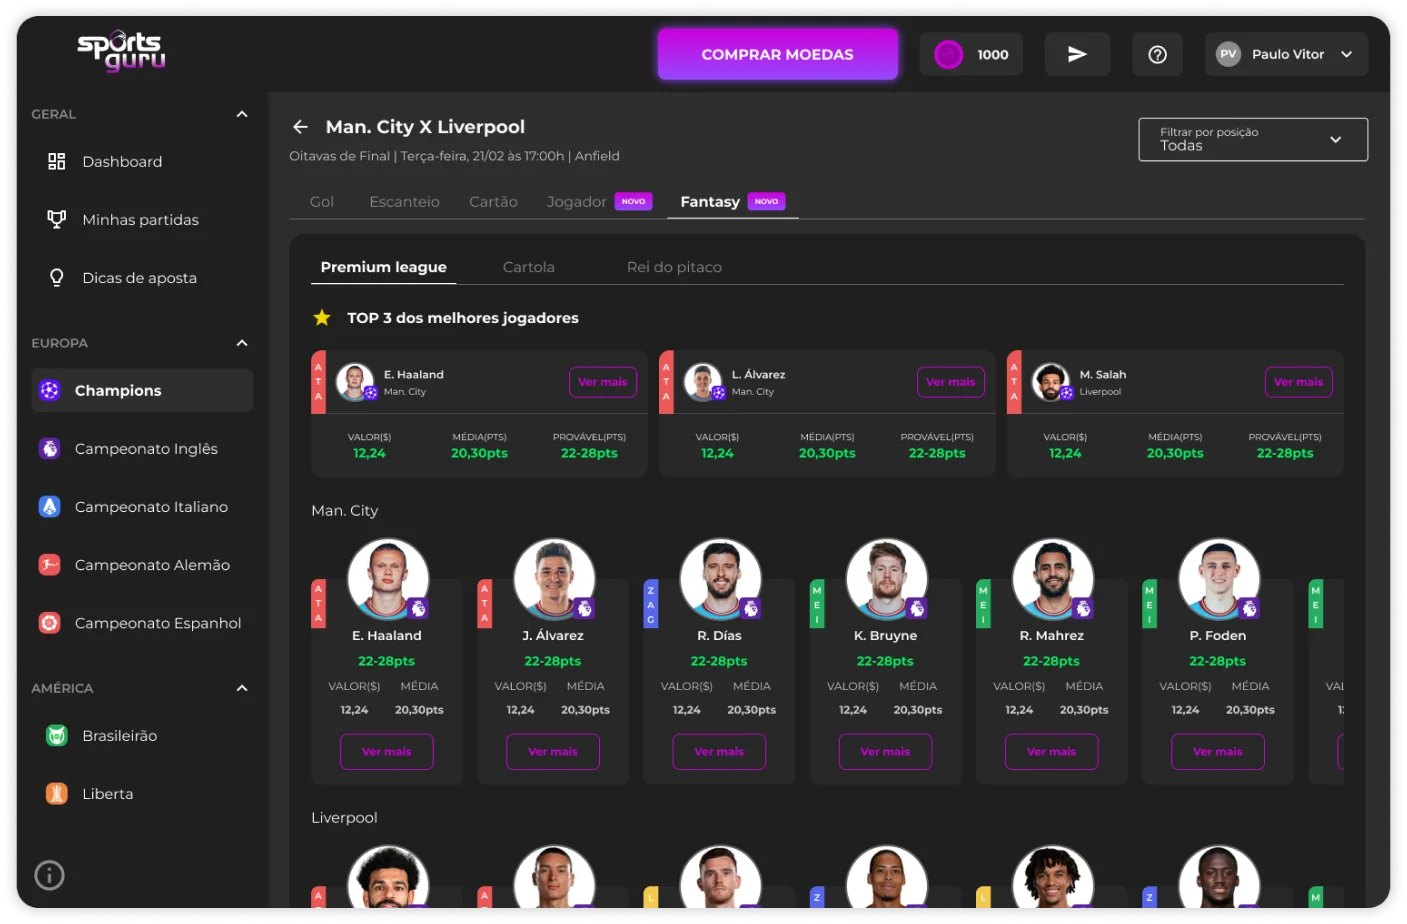Click Ver mais under R. Mahrez player card
The height and width of the screenshot is (924, 1407).
pos(1052,752)
